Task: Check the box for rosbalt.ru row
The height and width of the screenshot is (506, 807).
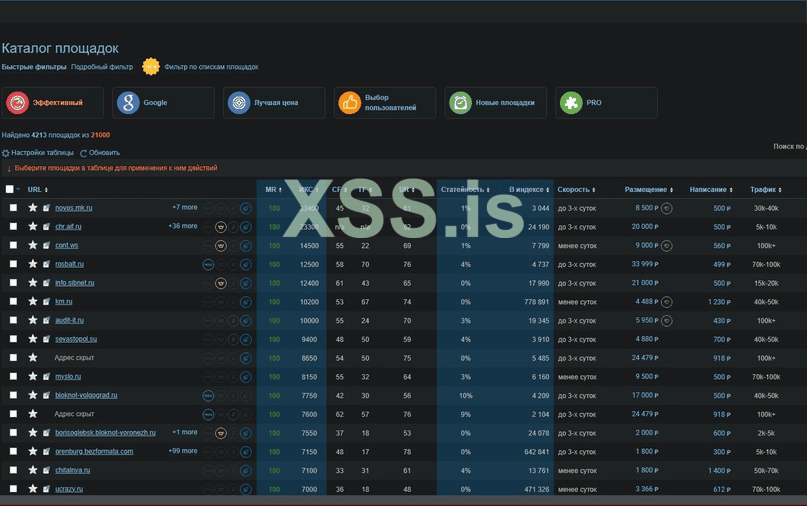Action: 13,264
